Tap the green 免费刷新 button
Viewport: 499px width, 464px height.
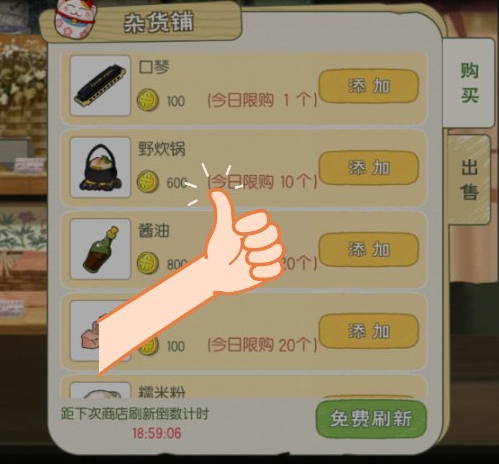point(371,419)
